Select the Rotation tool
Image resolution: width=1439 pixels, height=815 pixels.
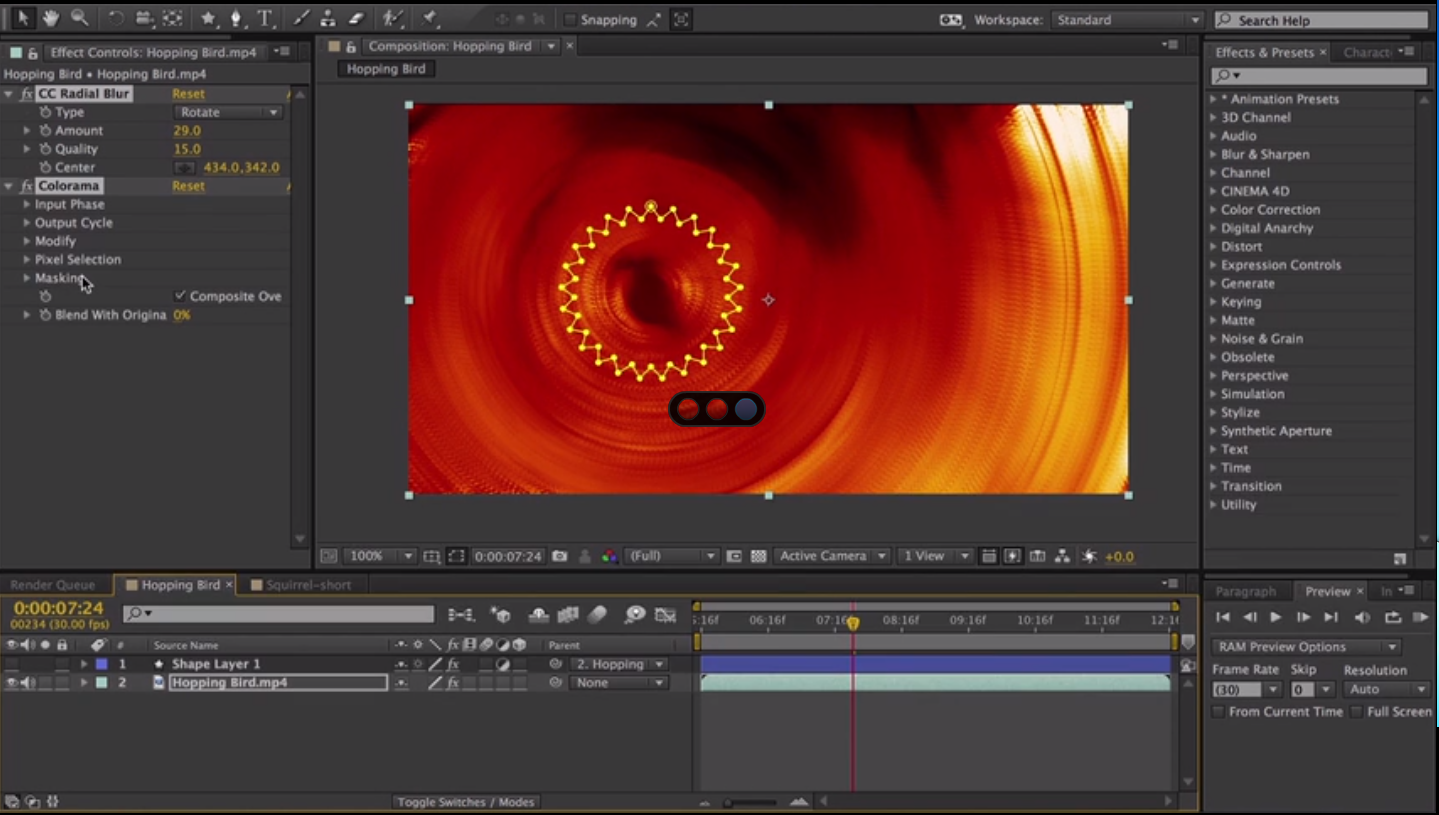click(116, 18)
